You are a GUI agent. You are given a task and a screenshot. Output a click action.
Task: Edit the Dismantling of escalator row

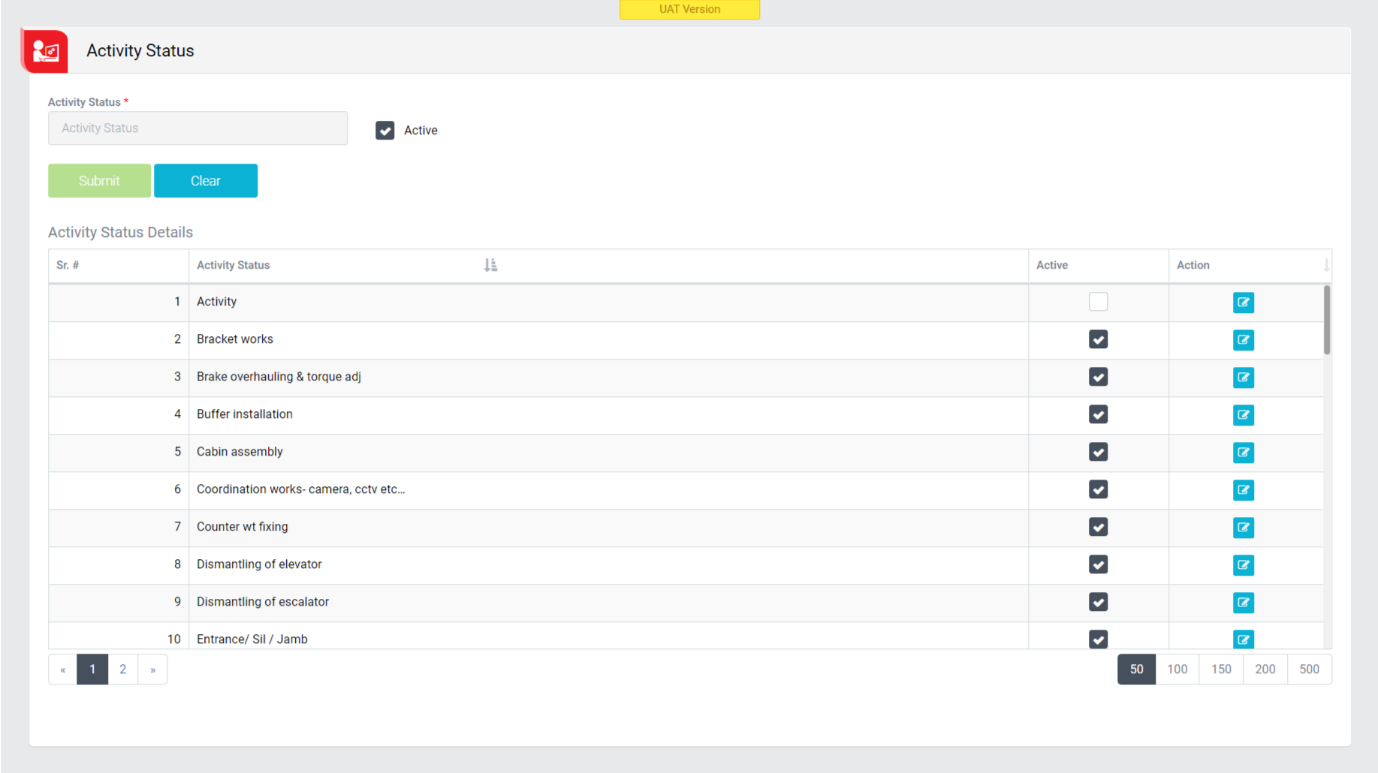point(1243,602)
